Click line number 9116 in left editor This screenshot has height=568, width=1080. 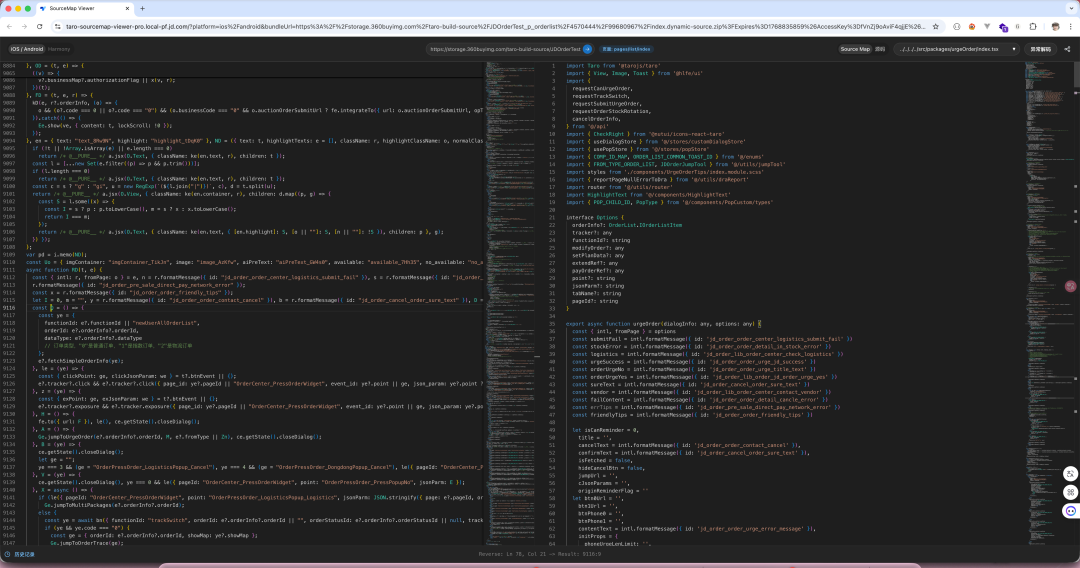9,308
